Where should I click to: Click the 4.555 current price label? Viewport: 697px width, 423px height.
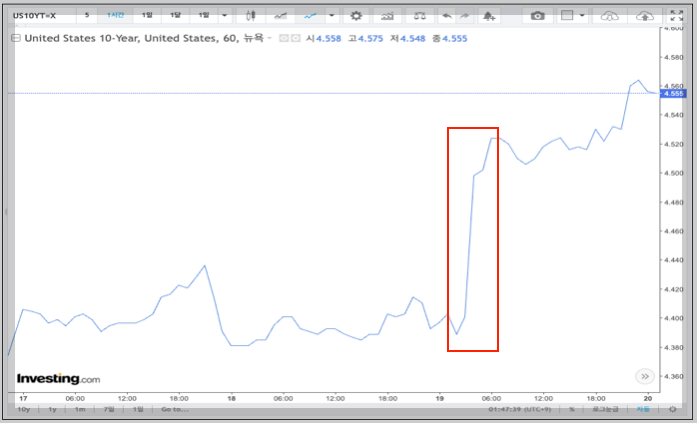coord(673,94)
